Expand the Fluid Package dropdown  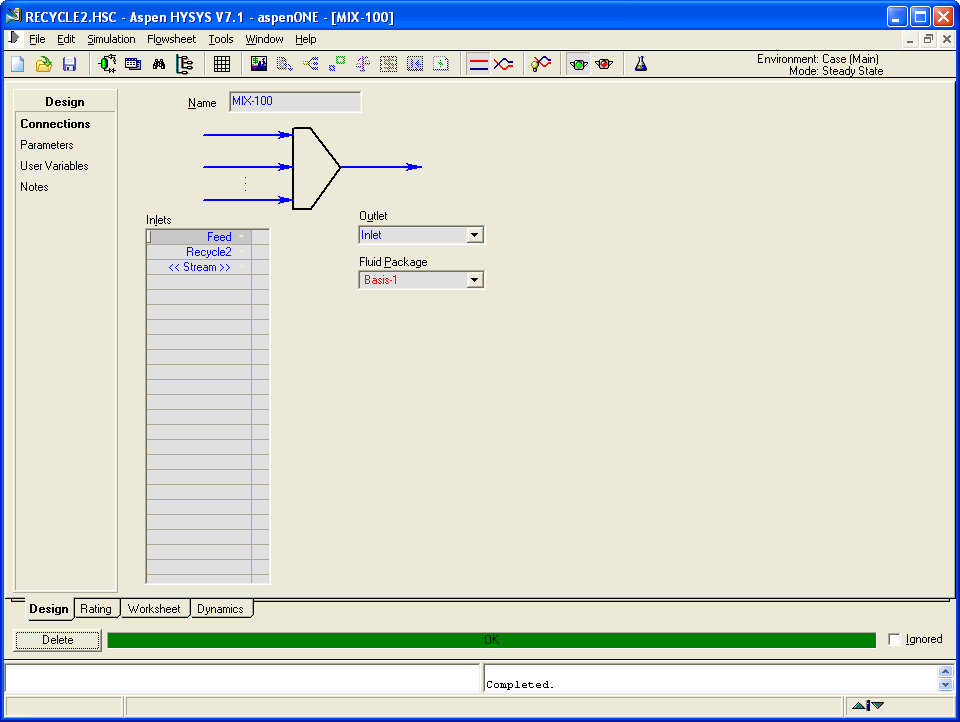tap(475, 280)
